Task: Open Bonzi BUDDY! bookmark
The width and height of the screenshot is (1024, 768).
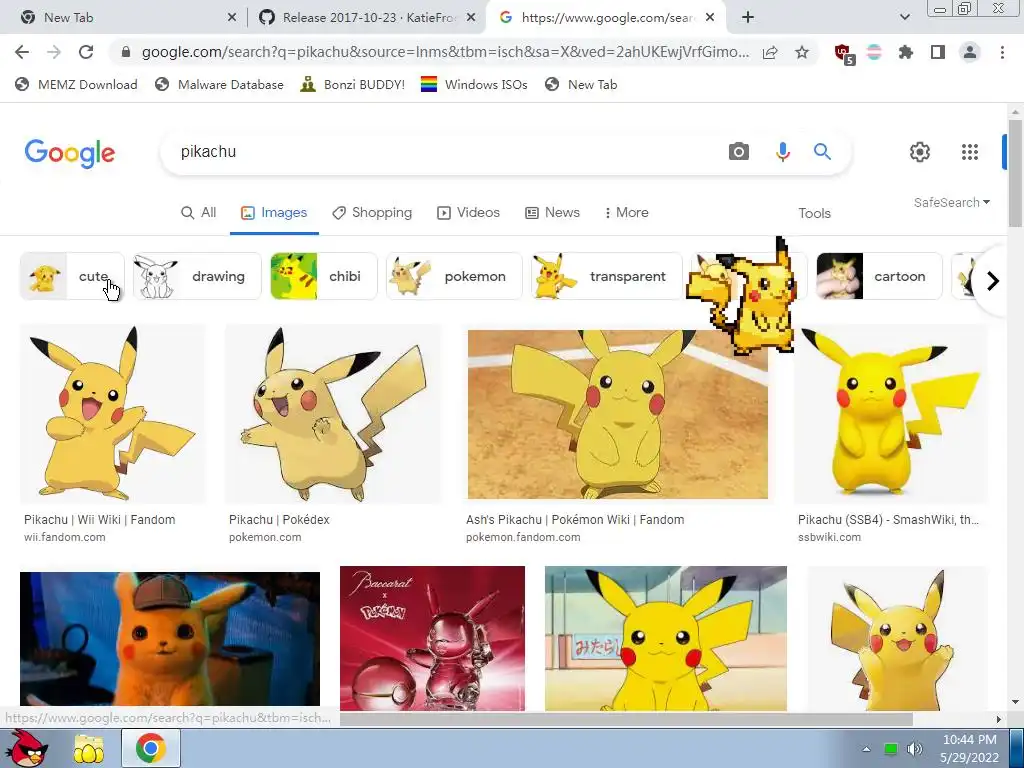Action: 353,84
